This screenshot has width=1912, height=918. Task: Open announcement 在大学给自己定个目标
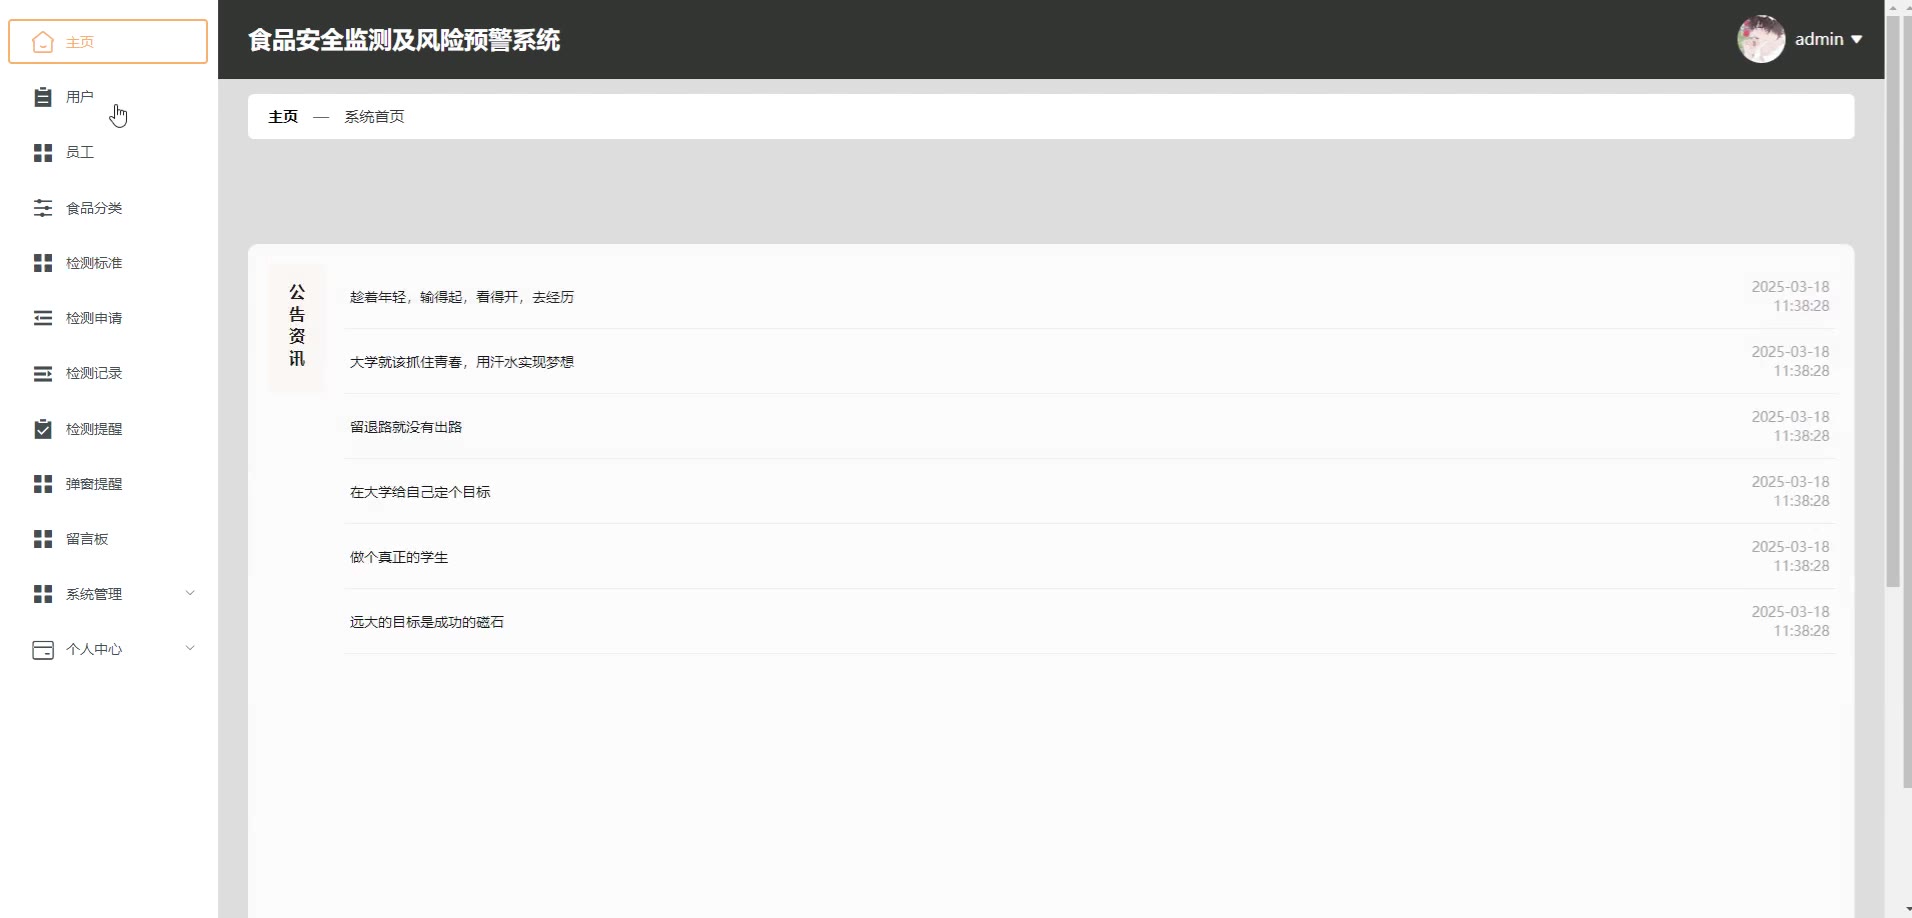tap(420, 492)
